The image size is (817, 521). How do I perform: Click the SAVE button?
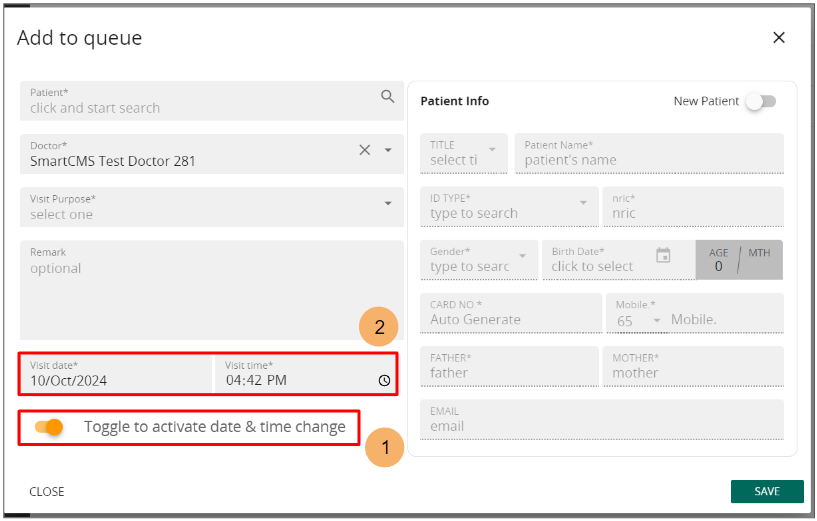(767, 491)
